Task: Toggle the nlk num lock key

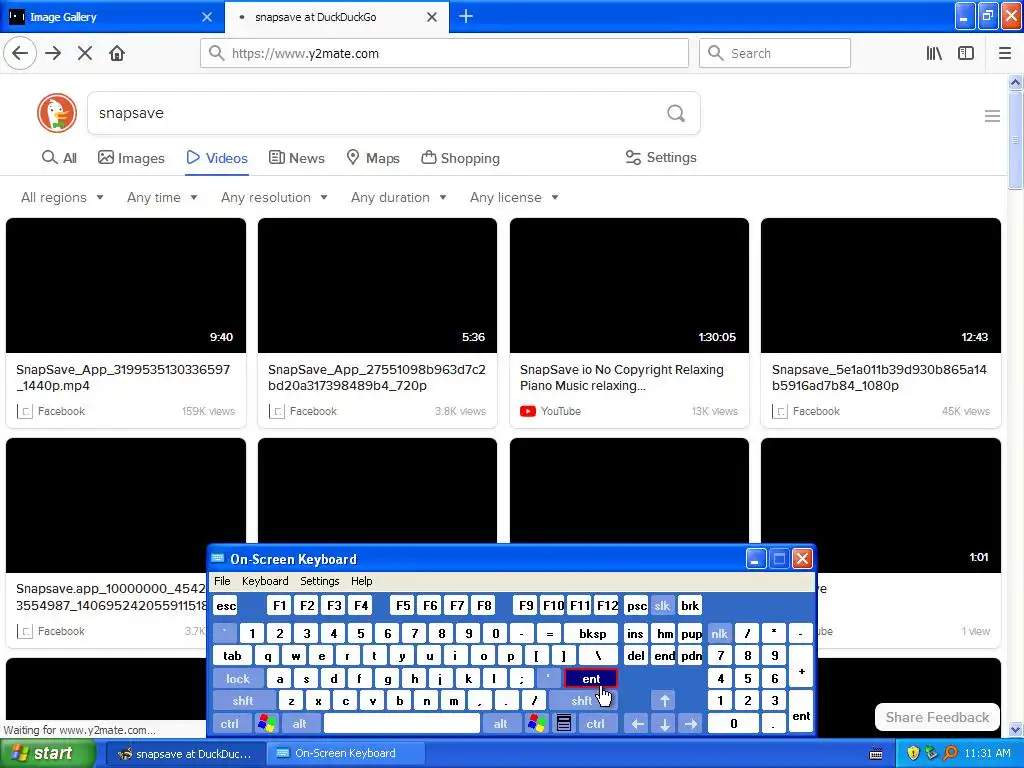Action: [719, 633]
